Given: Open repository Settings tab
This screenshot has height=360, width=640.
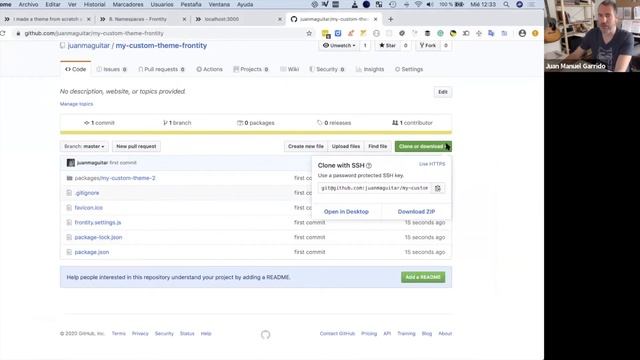Looking at the screenshot, I should (x=409, y=69).
